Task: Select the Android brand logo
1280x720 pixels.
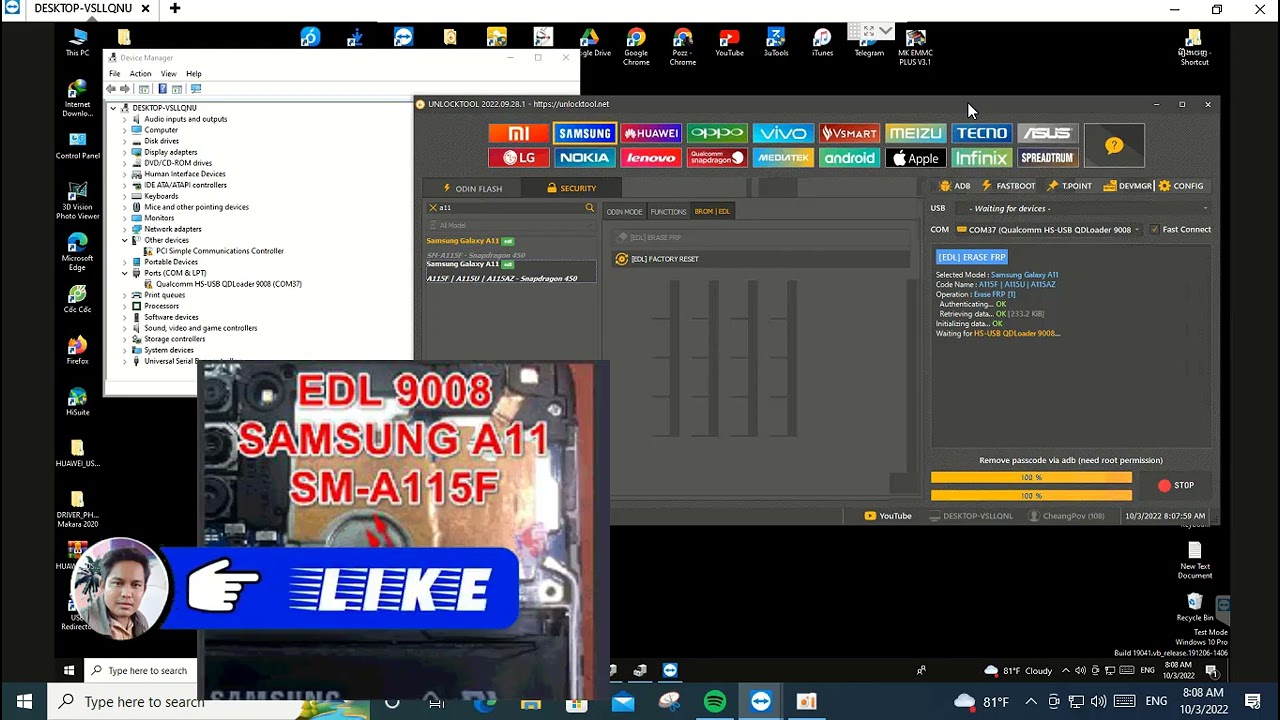Action: (849, 158)
